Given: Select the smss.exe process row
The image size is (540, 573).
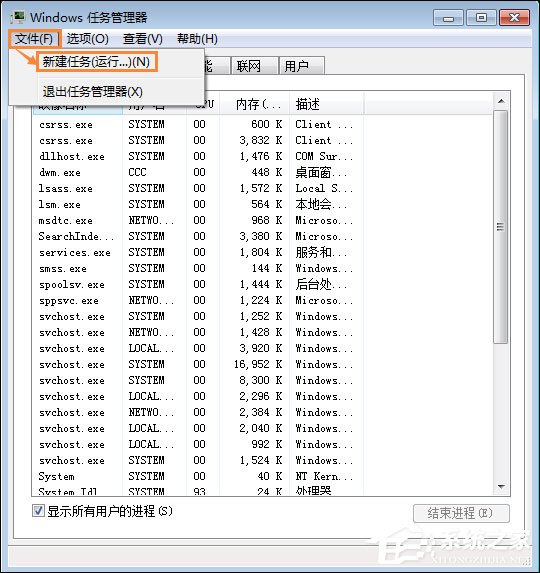Looking at the screenshot, I should 197,269.
